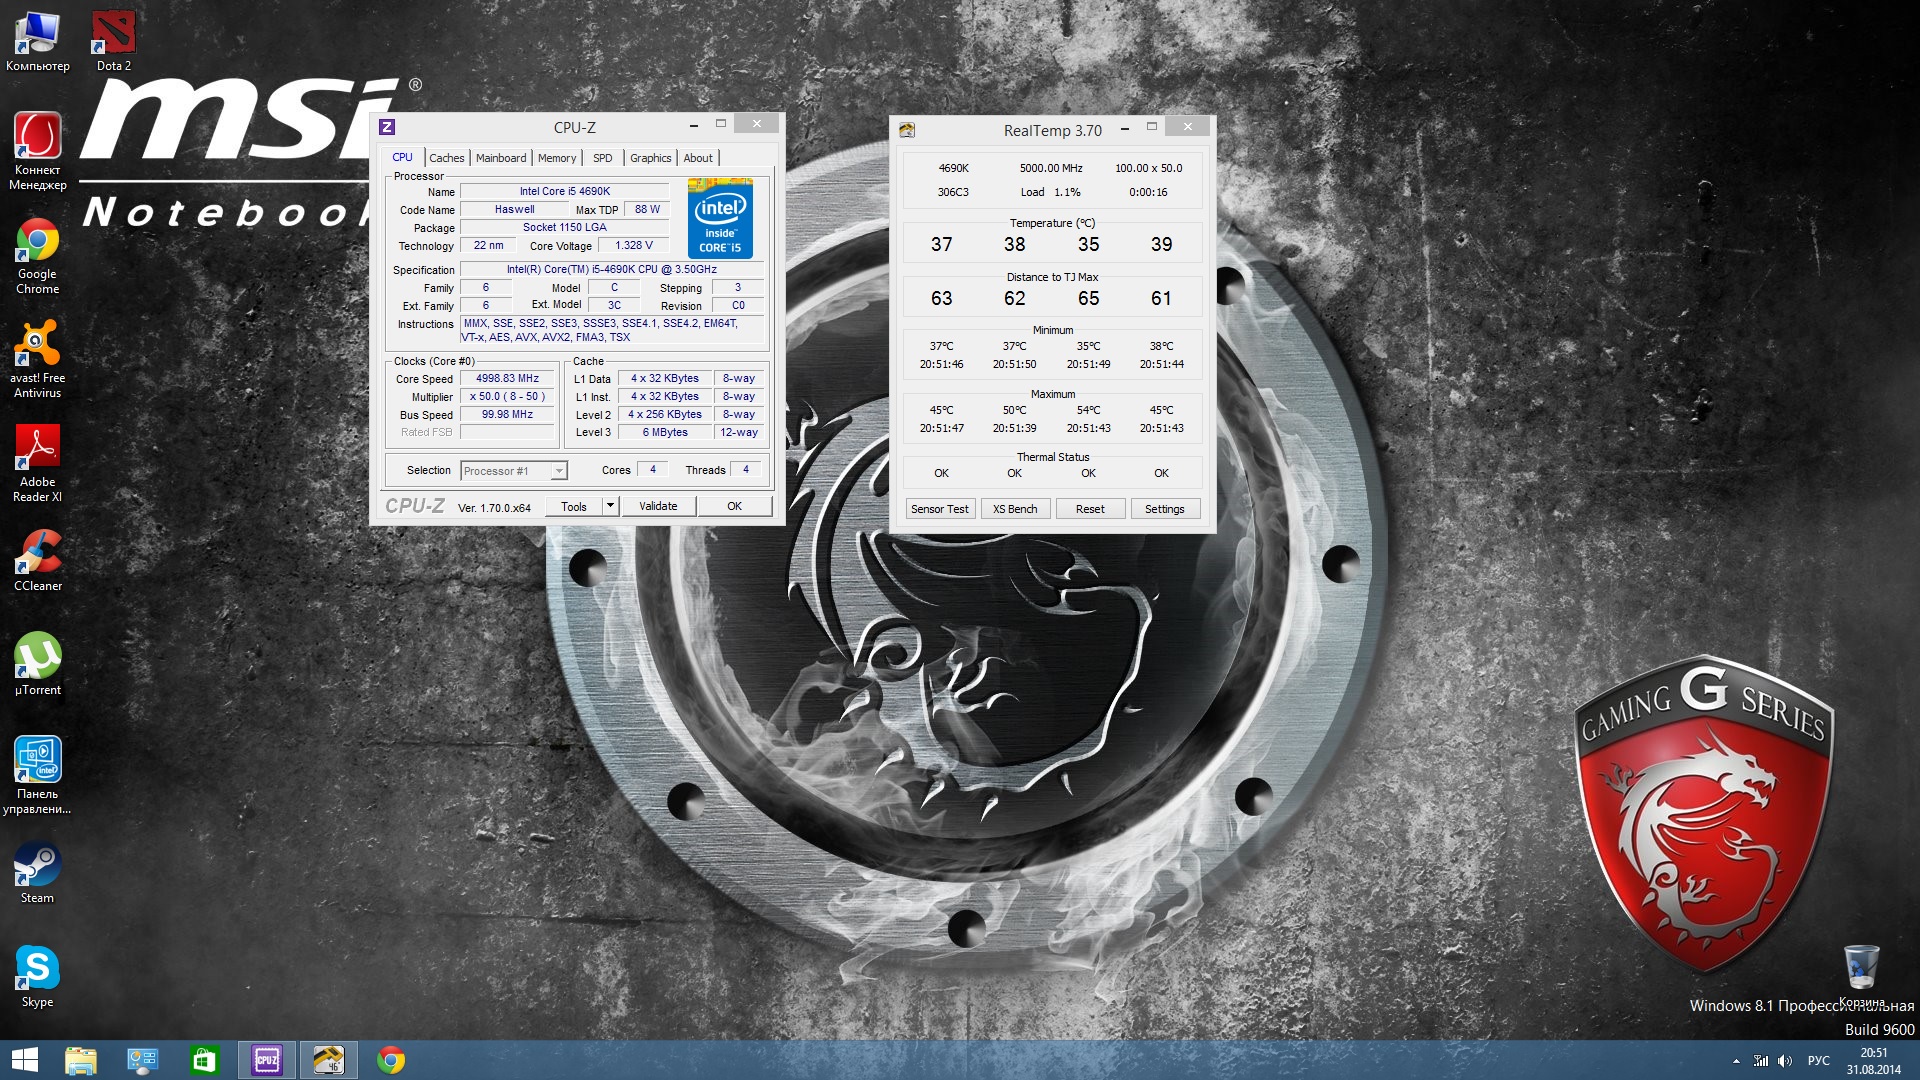Expand the Processor #1 selection dropdown
Screen dimensions: 1920x1080
[x=559, y=471]
